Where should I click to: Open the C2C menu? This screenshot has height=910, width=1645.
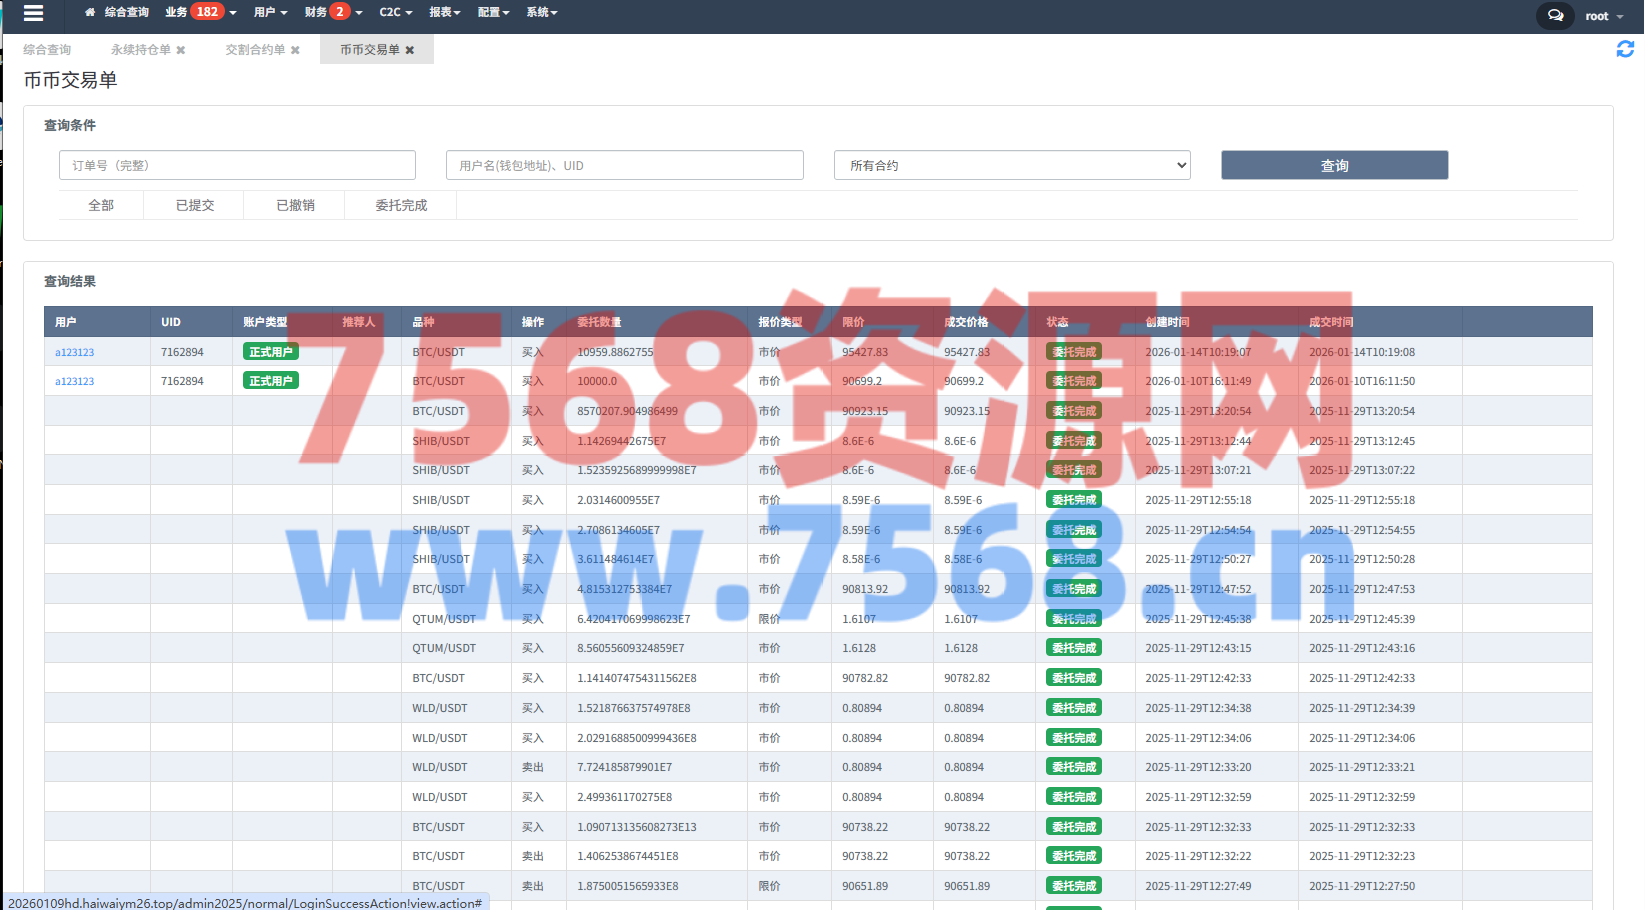pyautogui.click(x=395, y=13)
